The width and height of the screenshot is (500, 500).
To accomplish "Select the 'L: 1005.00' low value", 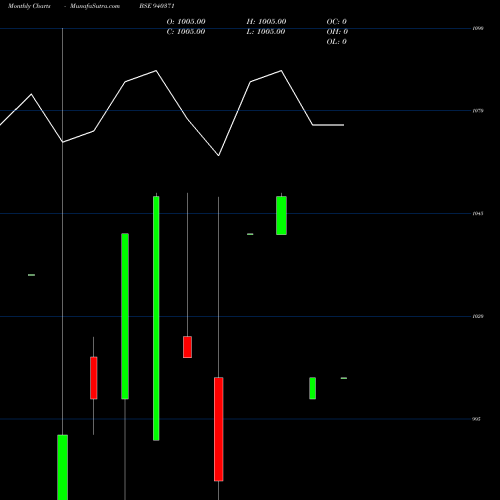I will click(266, 32).
